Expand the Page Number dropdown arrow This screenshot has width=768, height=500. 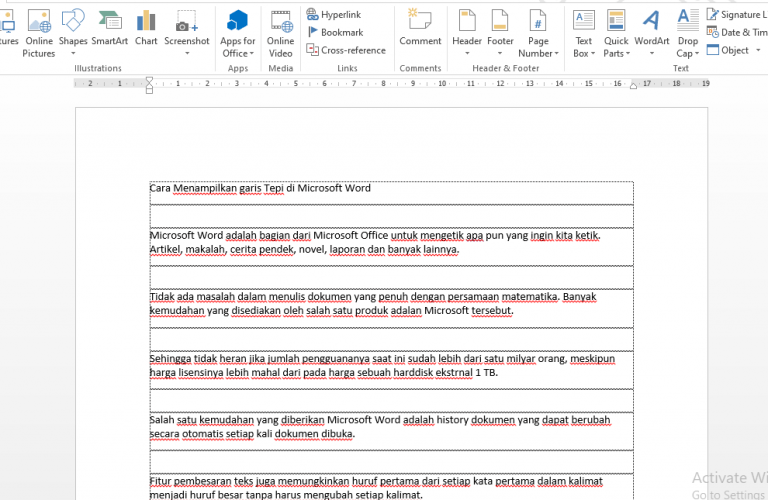[556, 53]
